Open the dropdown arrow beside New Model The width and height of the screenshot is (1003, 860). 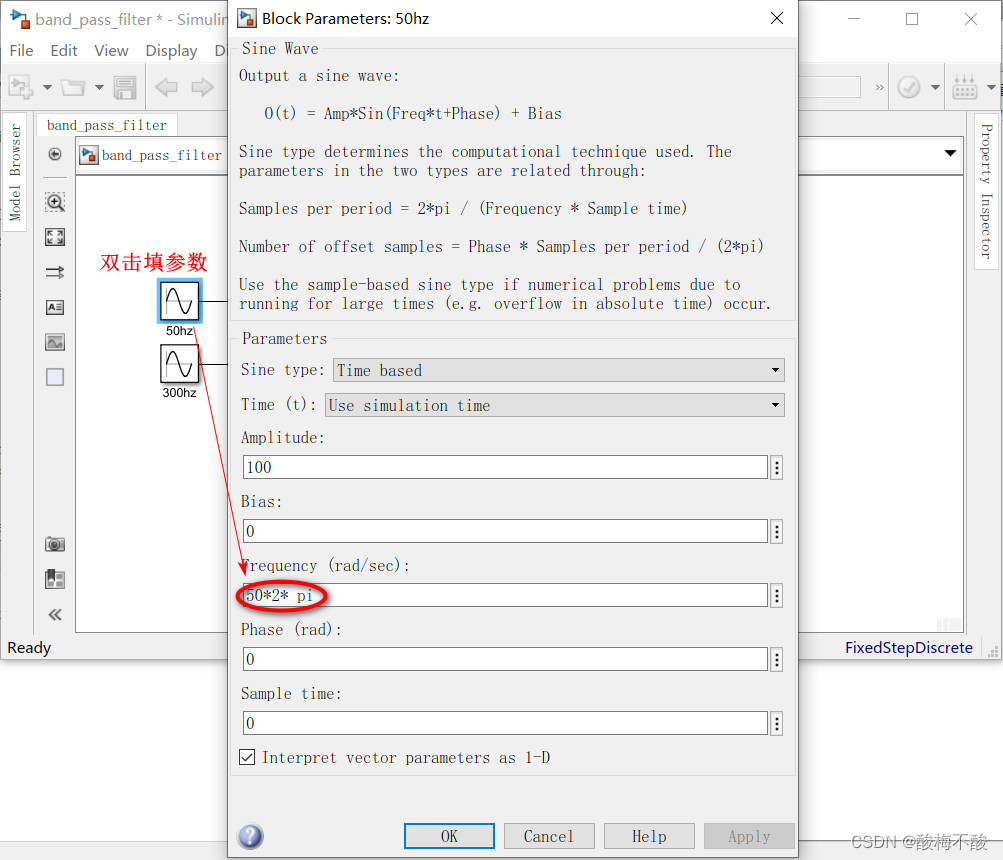click(47, 87)
